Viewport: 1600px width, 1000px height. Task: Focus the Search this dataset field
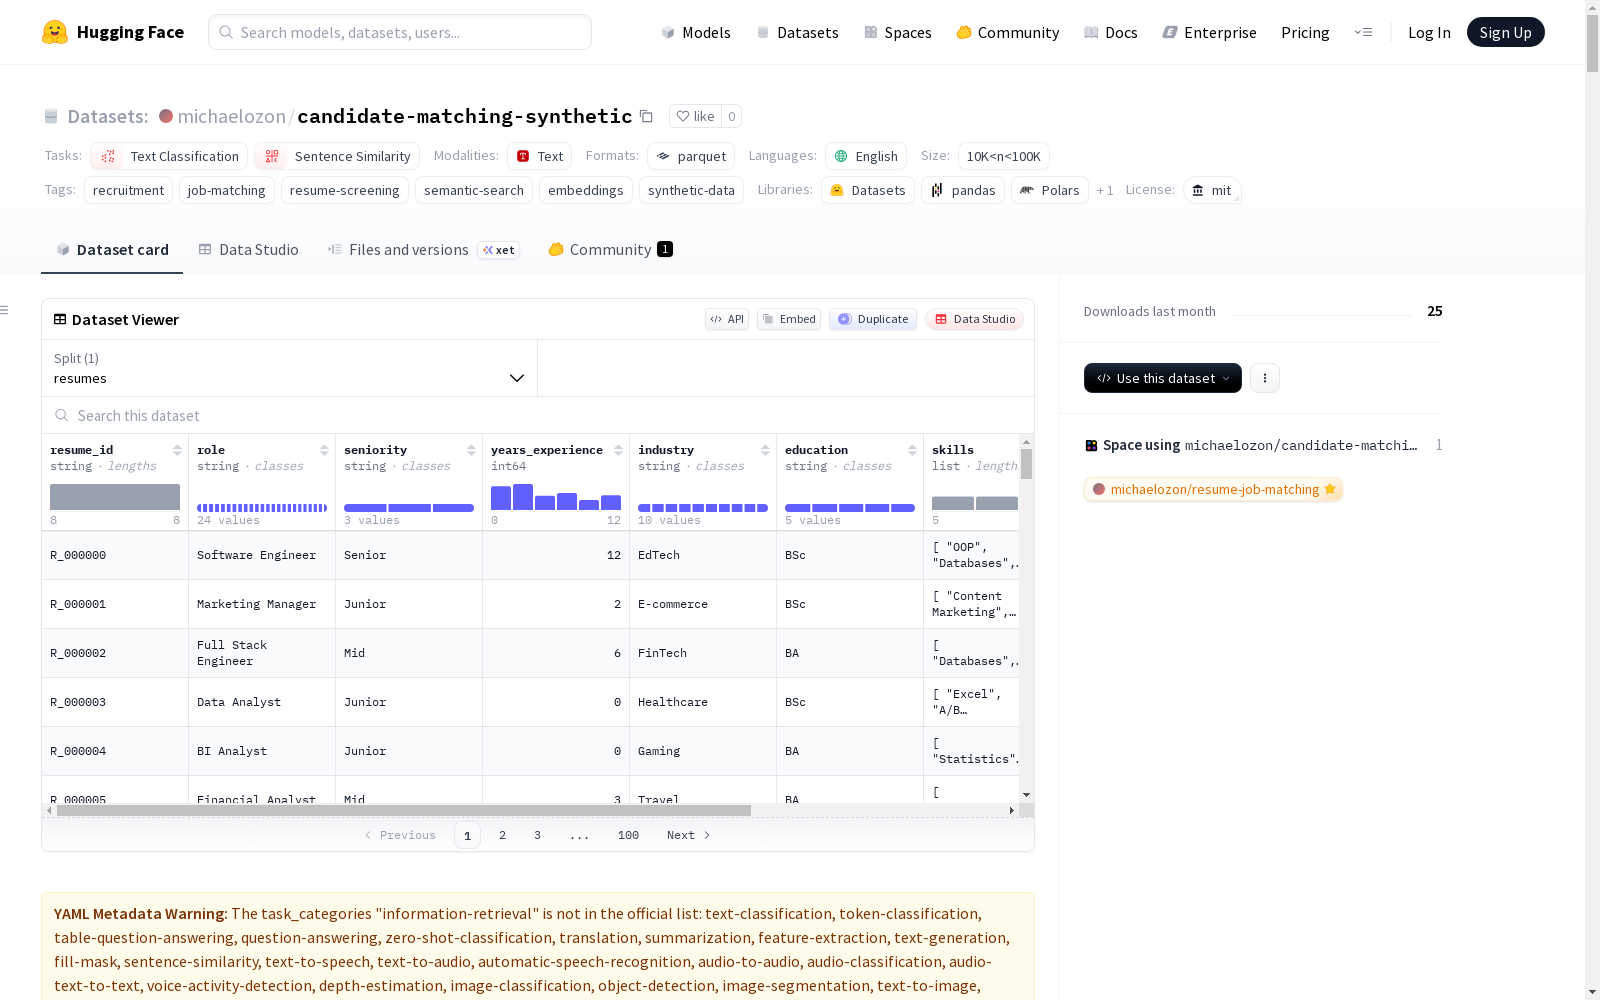click(x=538, y=415)
